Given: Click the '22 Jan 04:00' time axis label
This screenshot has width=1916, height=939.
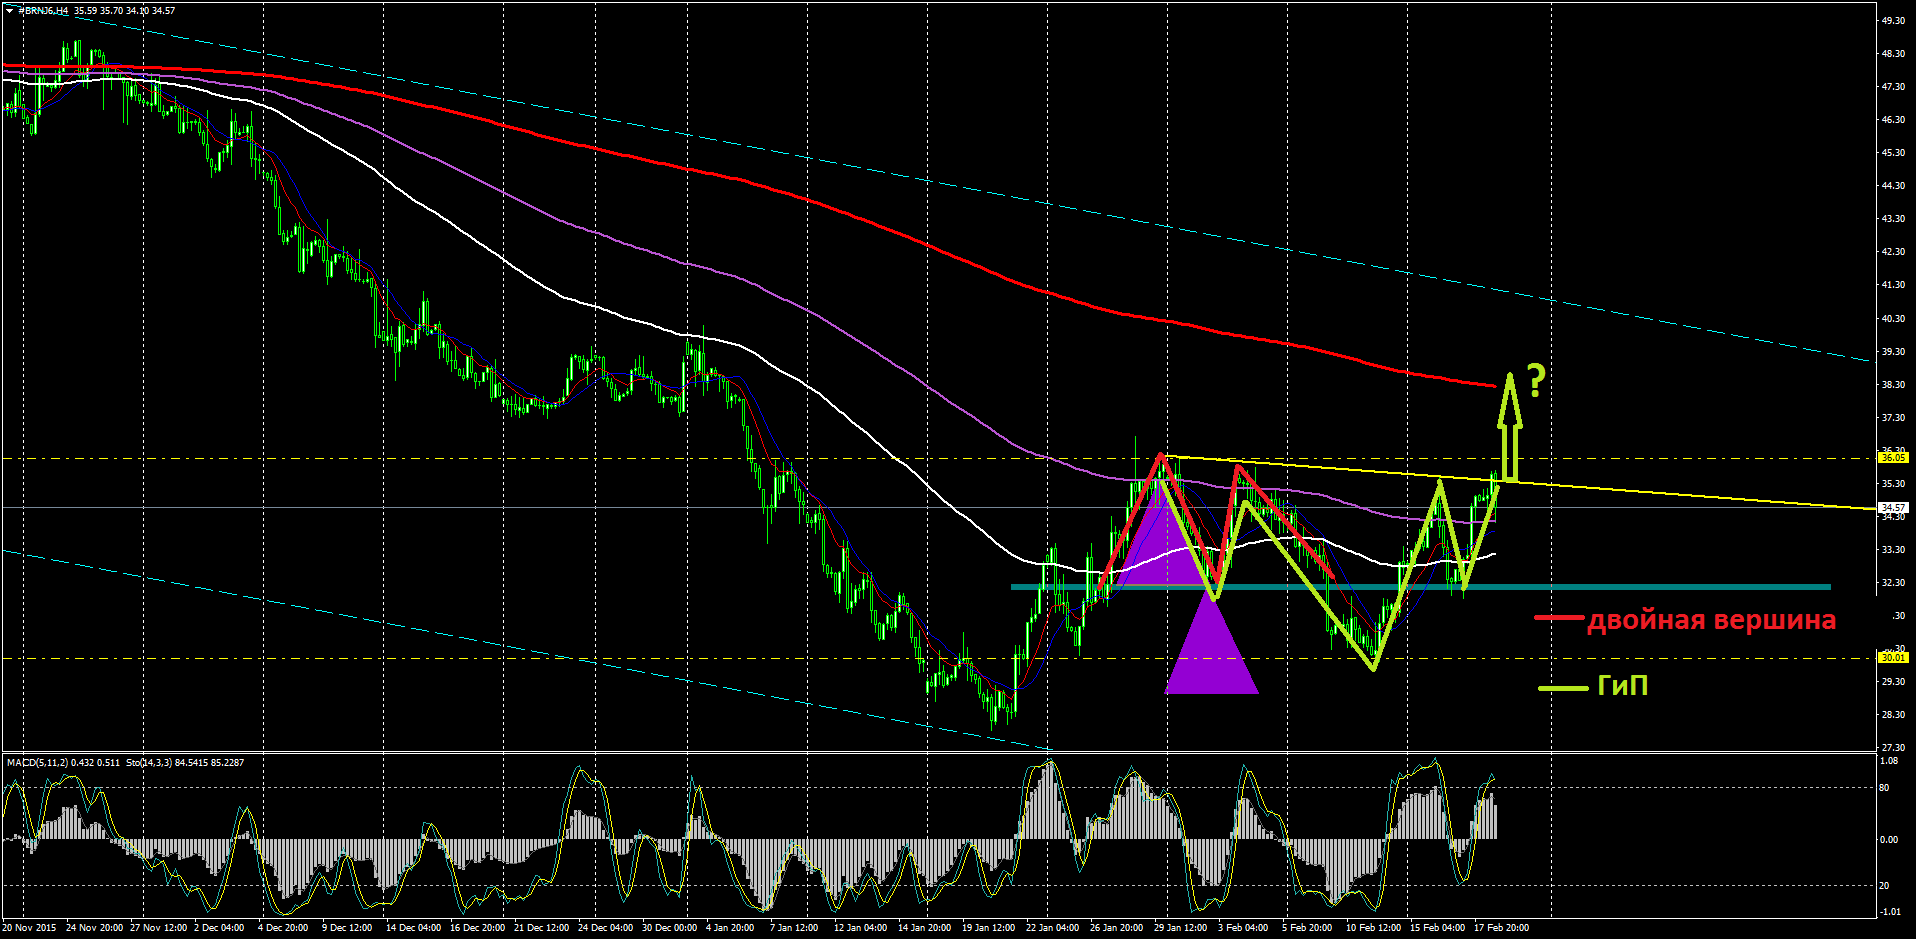Looking at the screenshot, I should 1052,928.
